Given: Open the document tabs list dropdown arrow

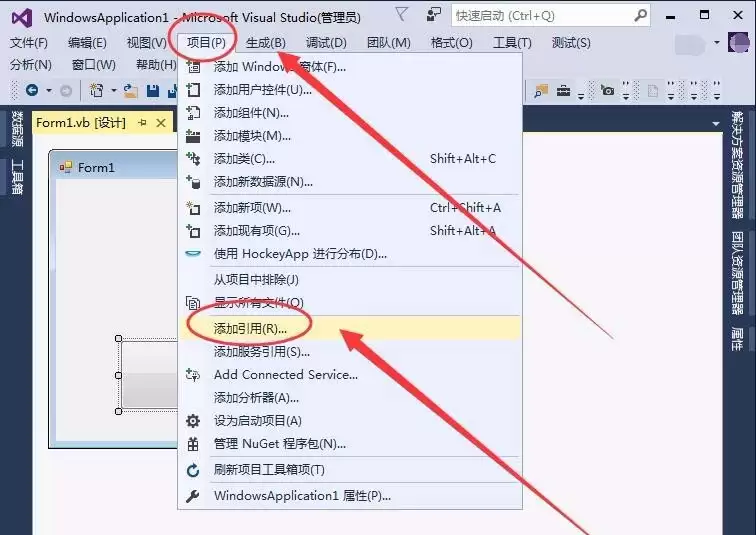Looking at the screenshot, I should (x=716, y=124).
